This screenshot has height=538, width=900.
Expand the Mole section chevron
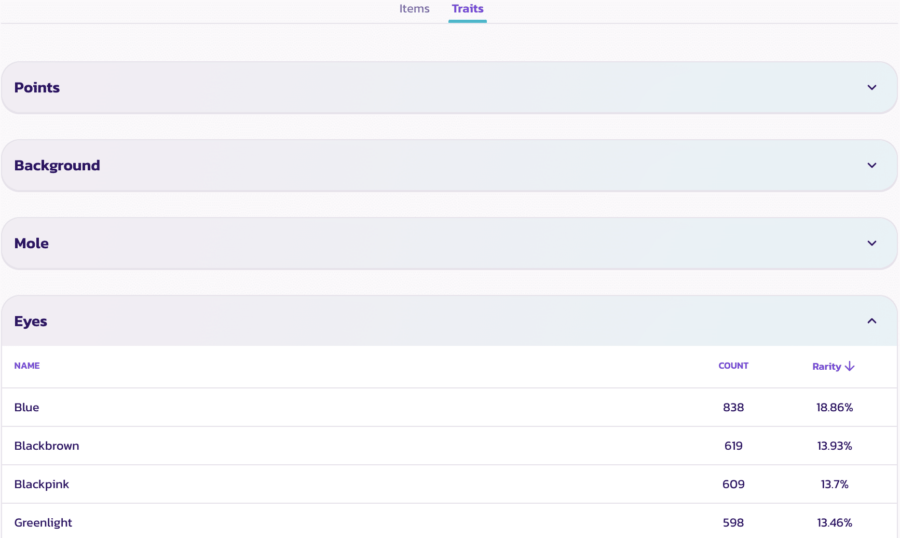871,244
